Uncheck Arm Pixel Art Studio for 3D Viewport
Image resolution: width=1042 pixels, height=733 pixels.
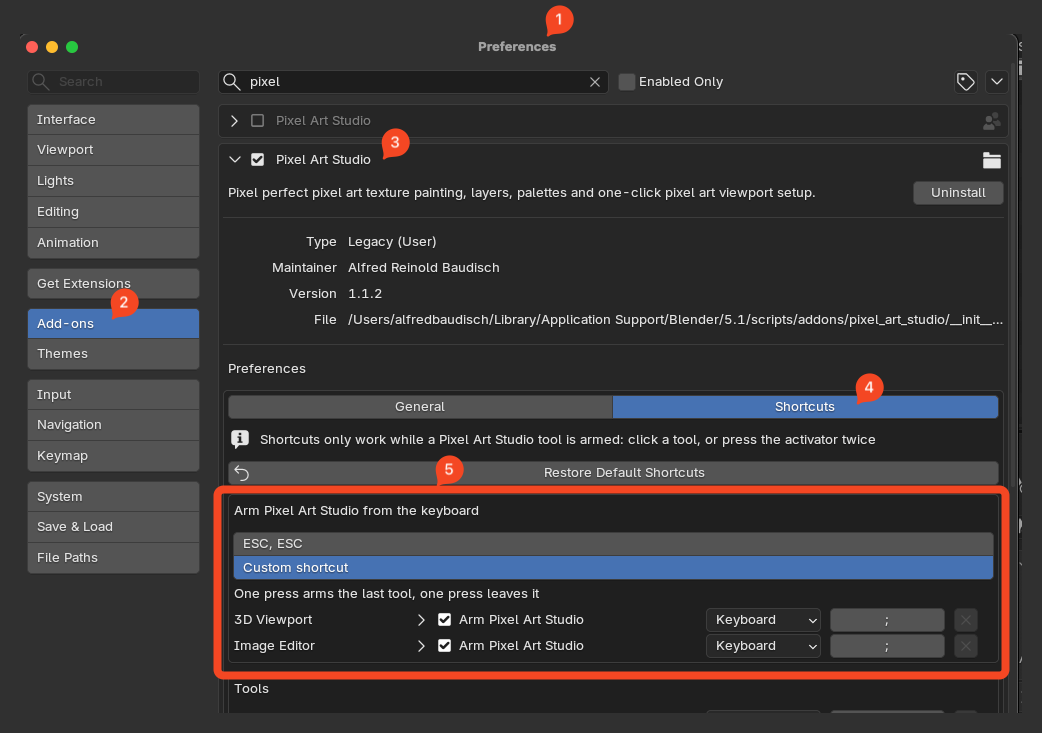pyautogui.click(x=445, y=620)
